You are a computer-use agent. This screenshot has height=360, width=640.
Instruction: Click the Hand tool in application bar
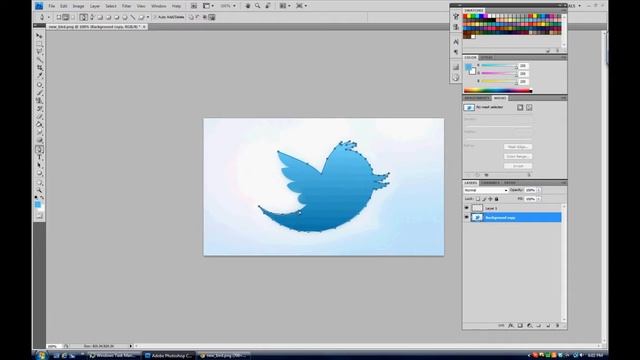pyautogui.click(x=248, y=6)
